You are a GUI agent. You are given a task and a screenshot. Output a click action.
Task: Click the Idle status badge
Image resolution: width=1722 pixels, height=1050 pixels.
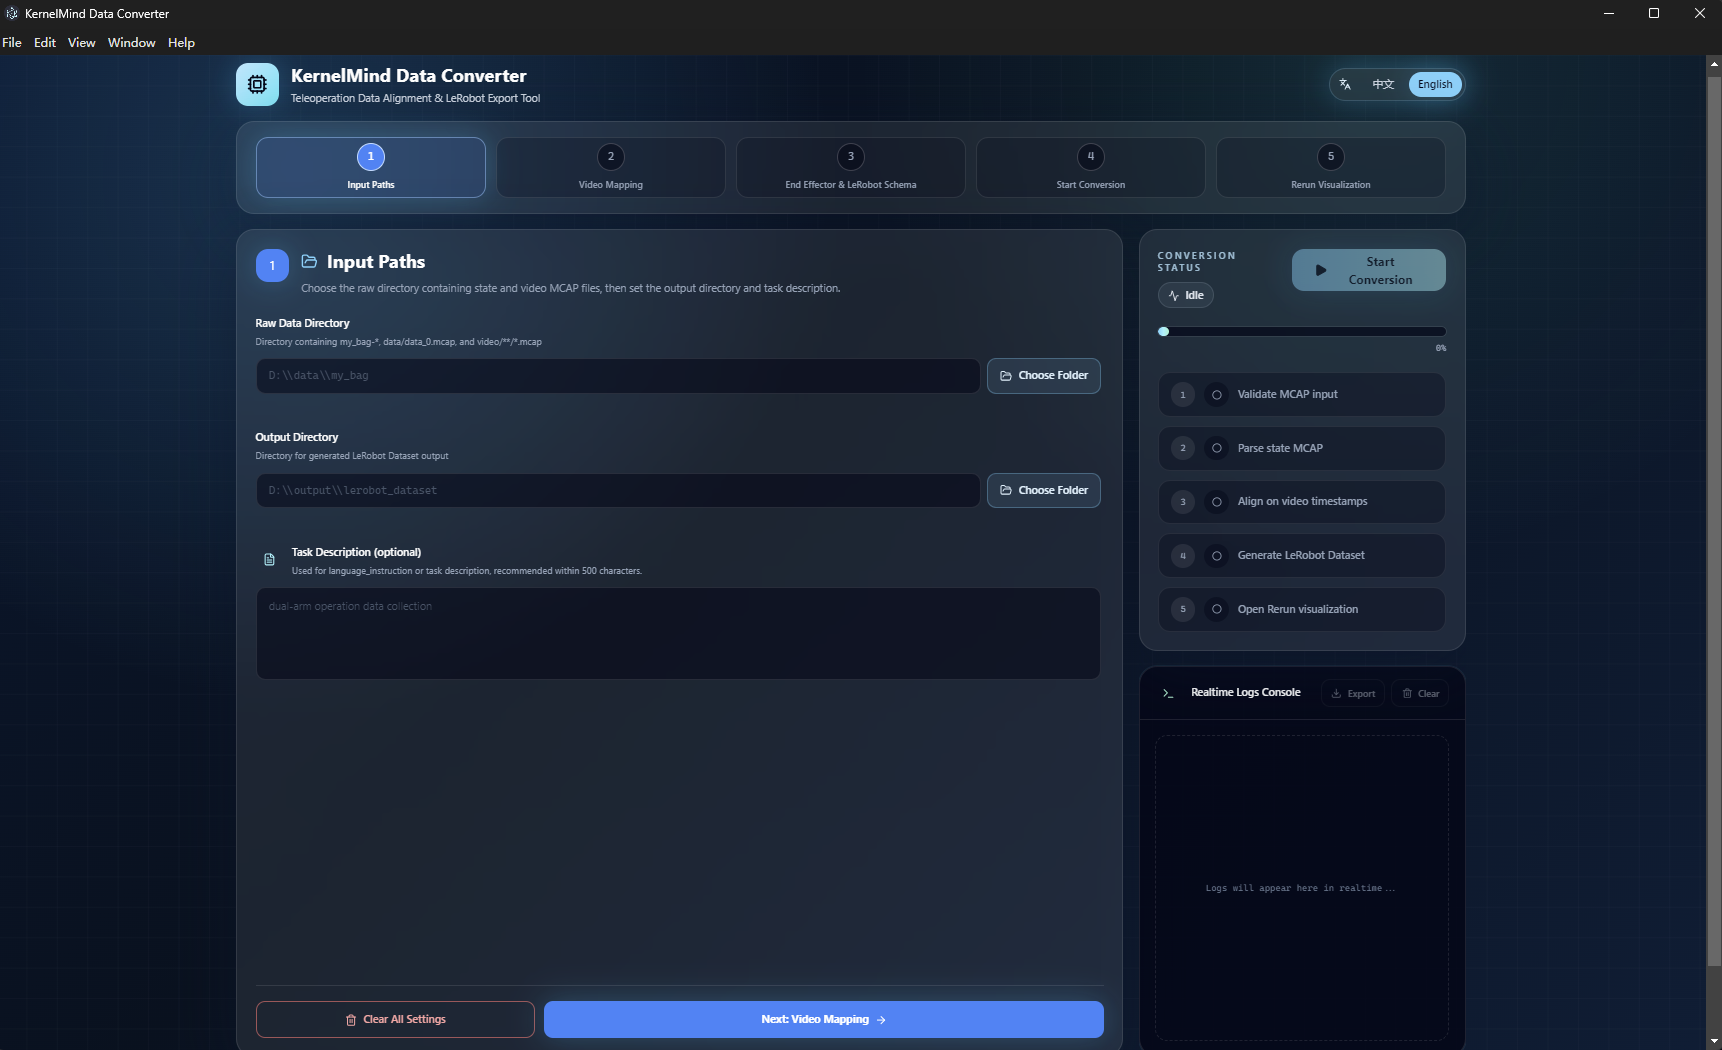(x=1186, y=295)
